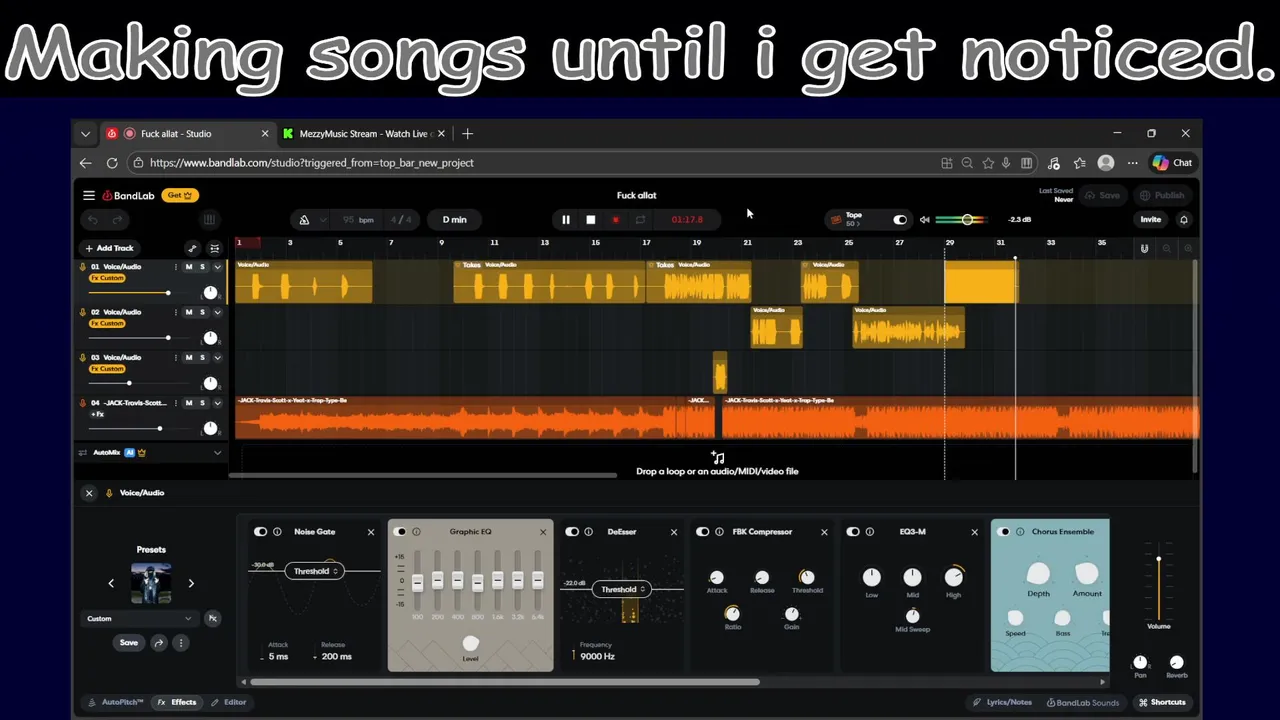
Task: Click the redo arrow
Action: coord(117,220)
